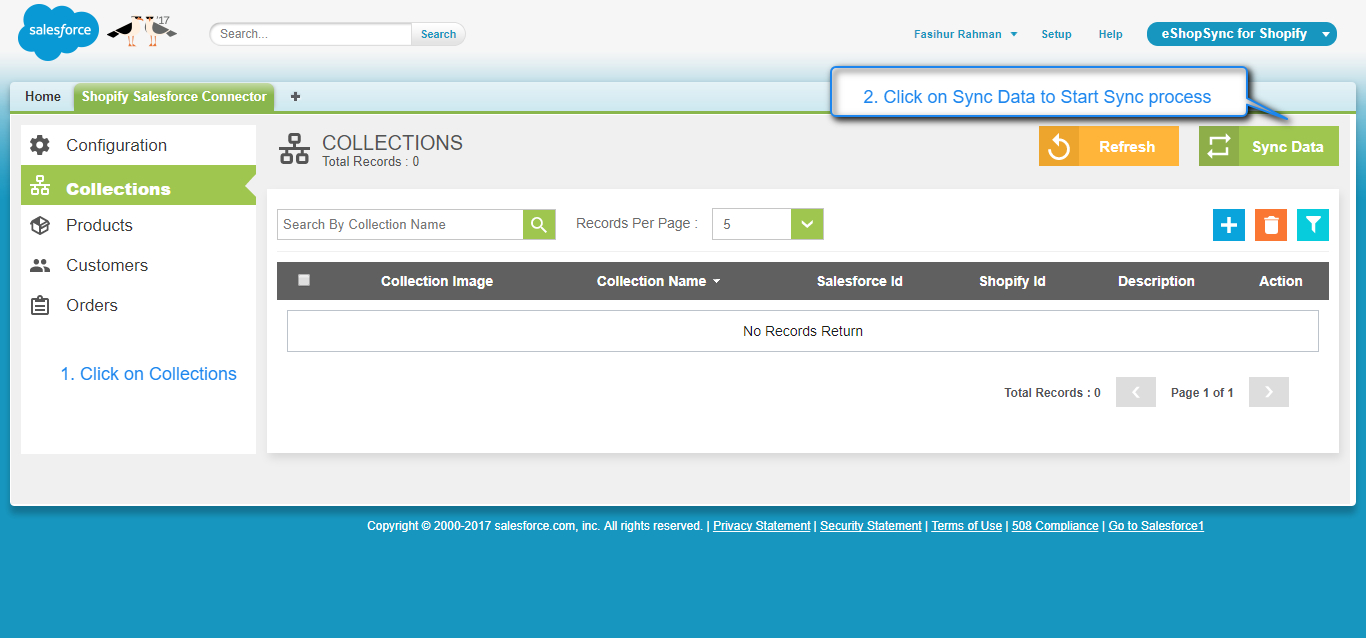The image size is (1366, 638).
Task: Click the Description column header
Action: click(1156, 281)
